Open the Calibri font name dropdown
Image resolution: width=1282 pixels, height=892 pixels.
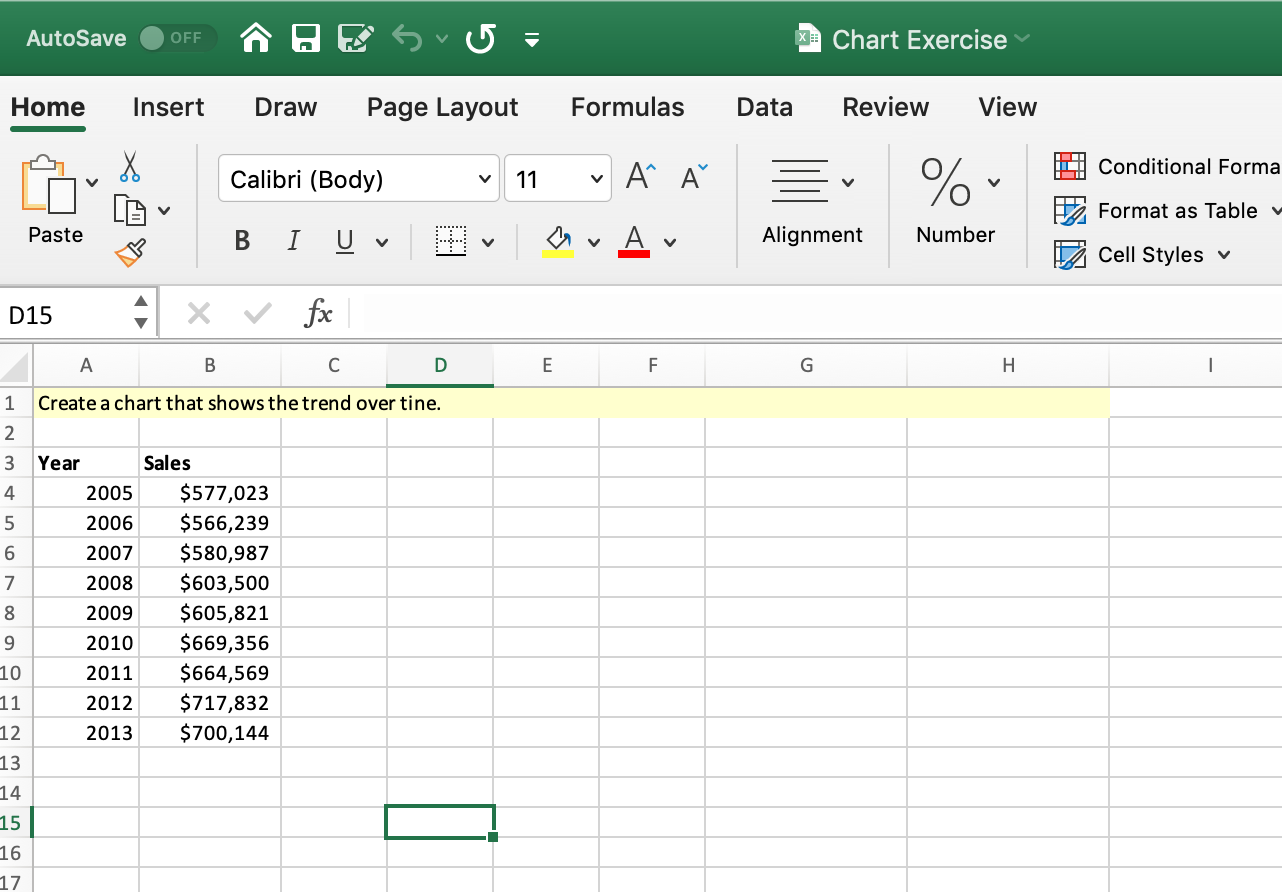click(484, 178)
